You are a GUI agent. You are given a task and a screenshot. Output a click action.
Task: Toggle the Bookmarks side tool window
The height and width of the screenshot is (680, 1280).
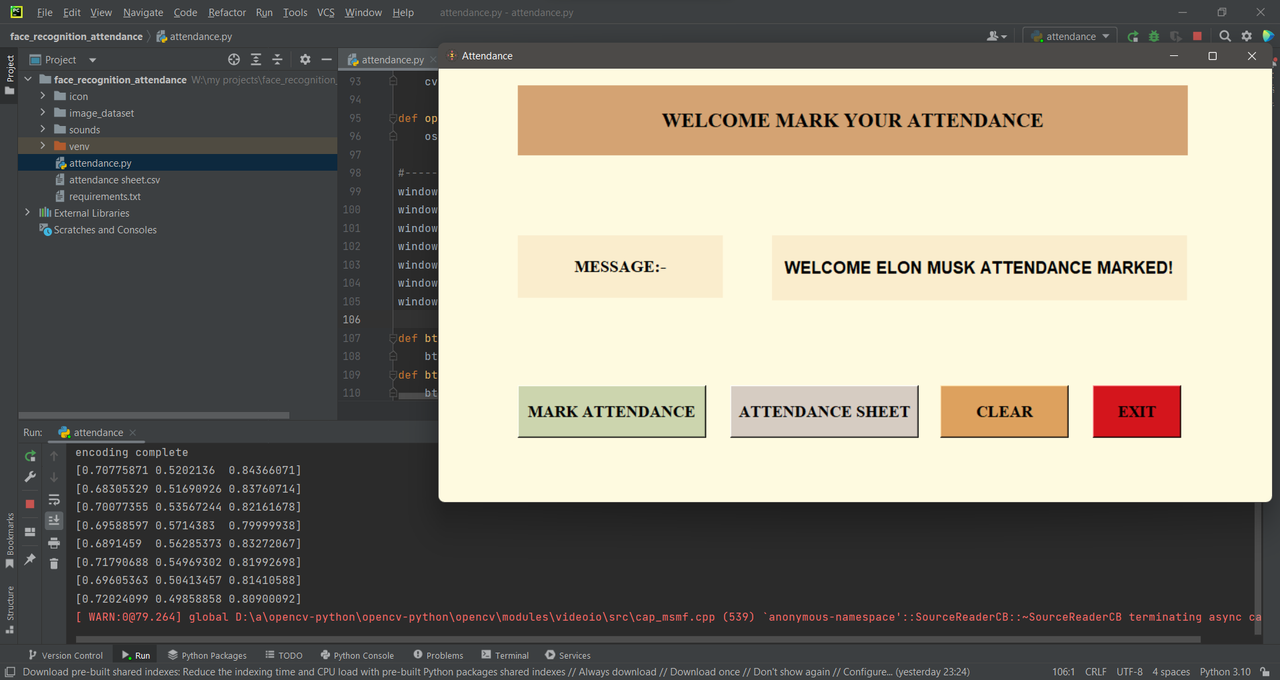(9, 540)
